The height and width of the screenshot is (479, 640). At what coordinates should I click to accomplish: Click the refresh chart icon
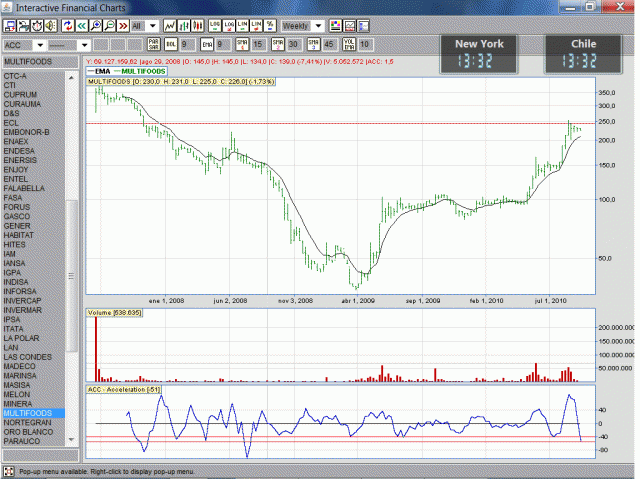coord(69,25)
